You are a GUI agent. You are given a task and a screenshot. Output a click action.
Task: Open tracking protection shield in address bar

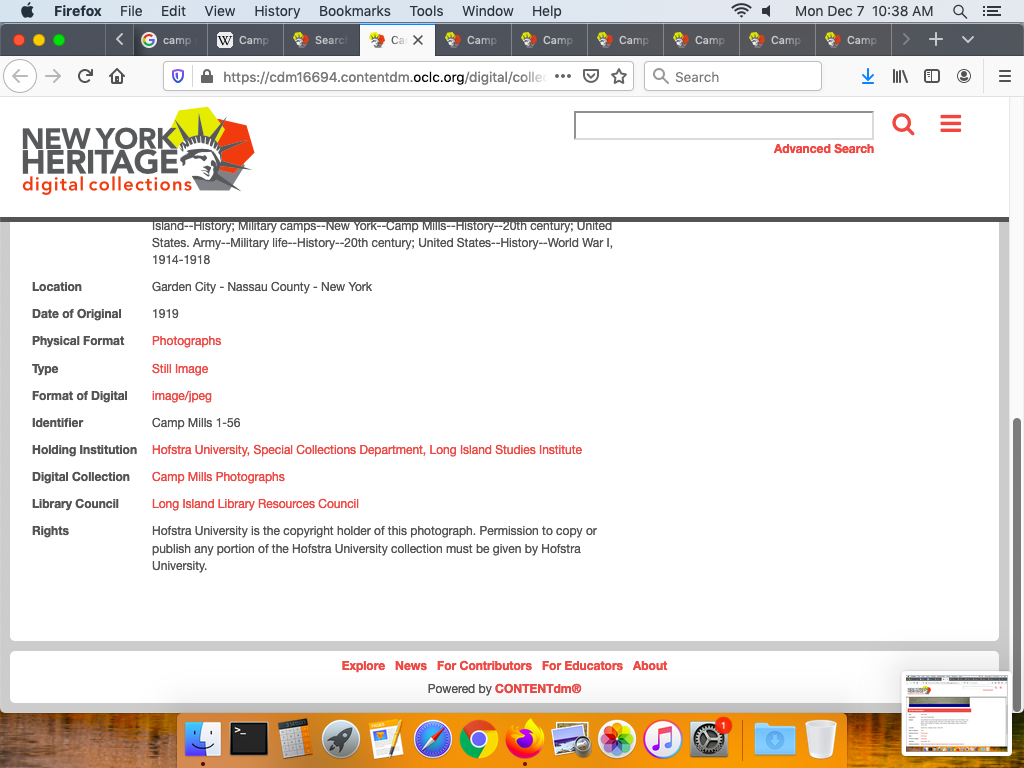pyautogui.click(x=178, y=77)
